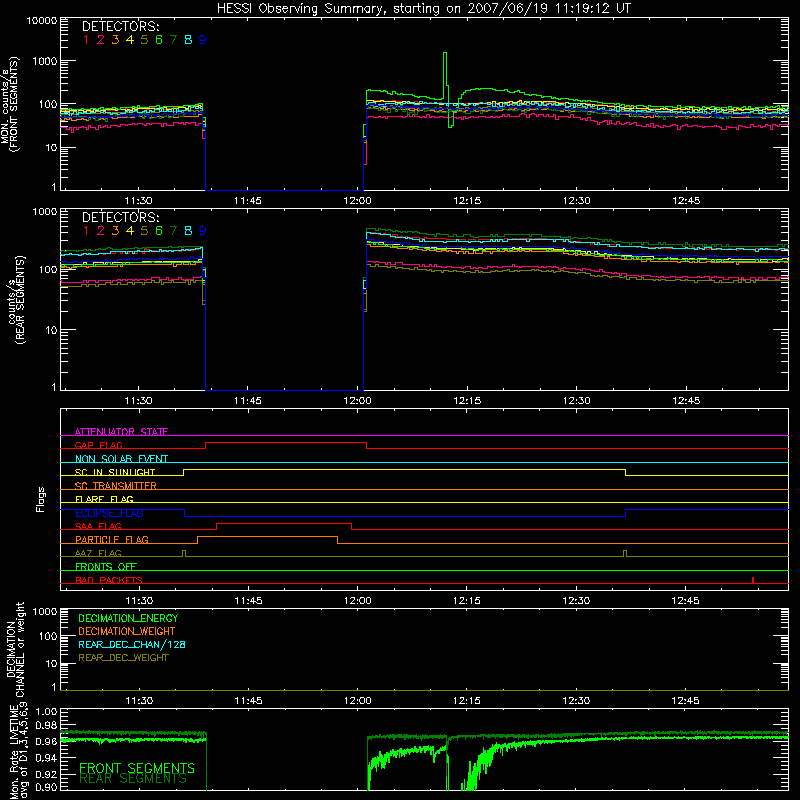Select detector 2 in rear segments legend
This screenshot has height=800, width=800.
(x=101, y=231)
